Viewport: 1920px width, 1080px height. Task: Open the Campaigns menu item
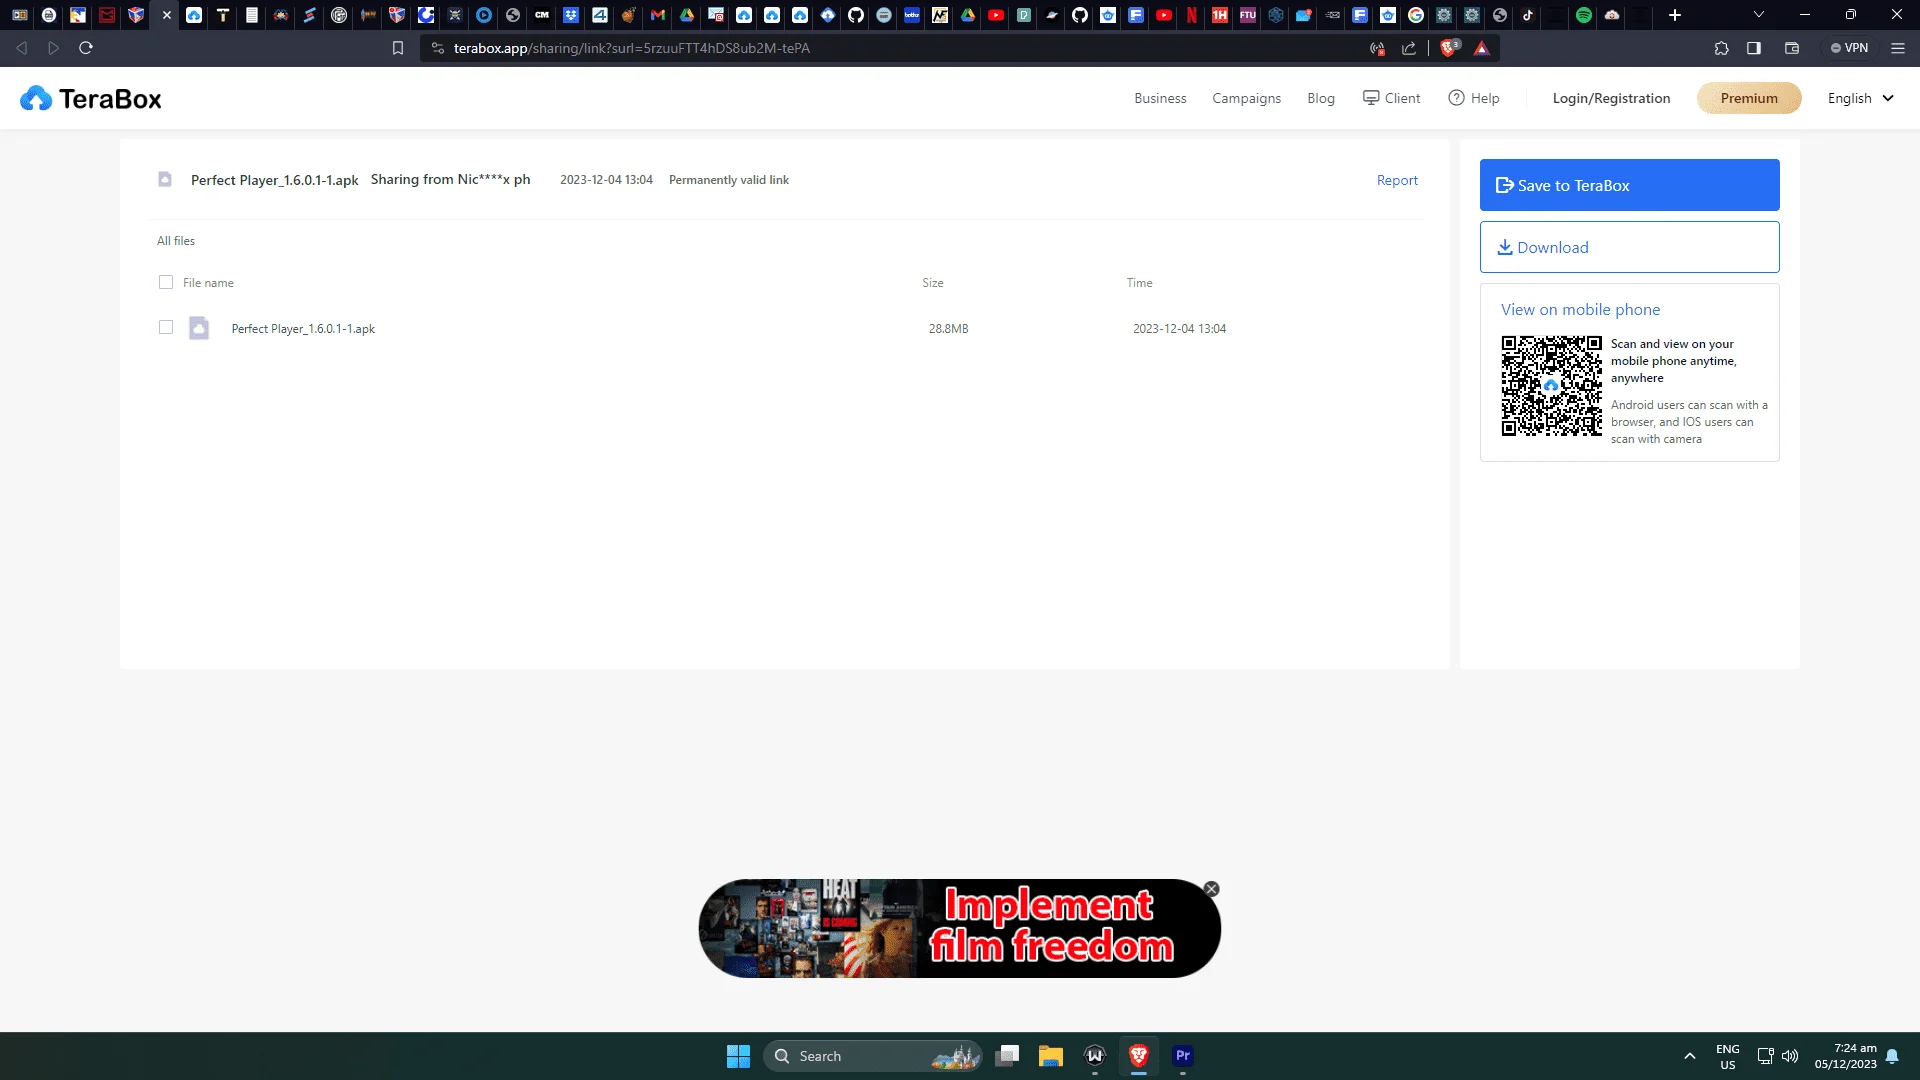click(x=1246, y=98)
